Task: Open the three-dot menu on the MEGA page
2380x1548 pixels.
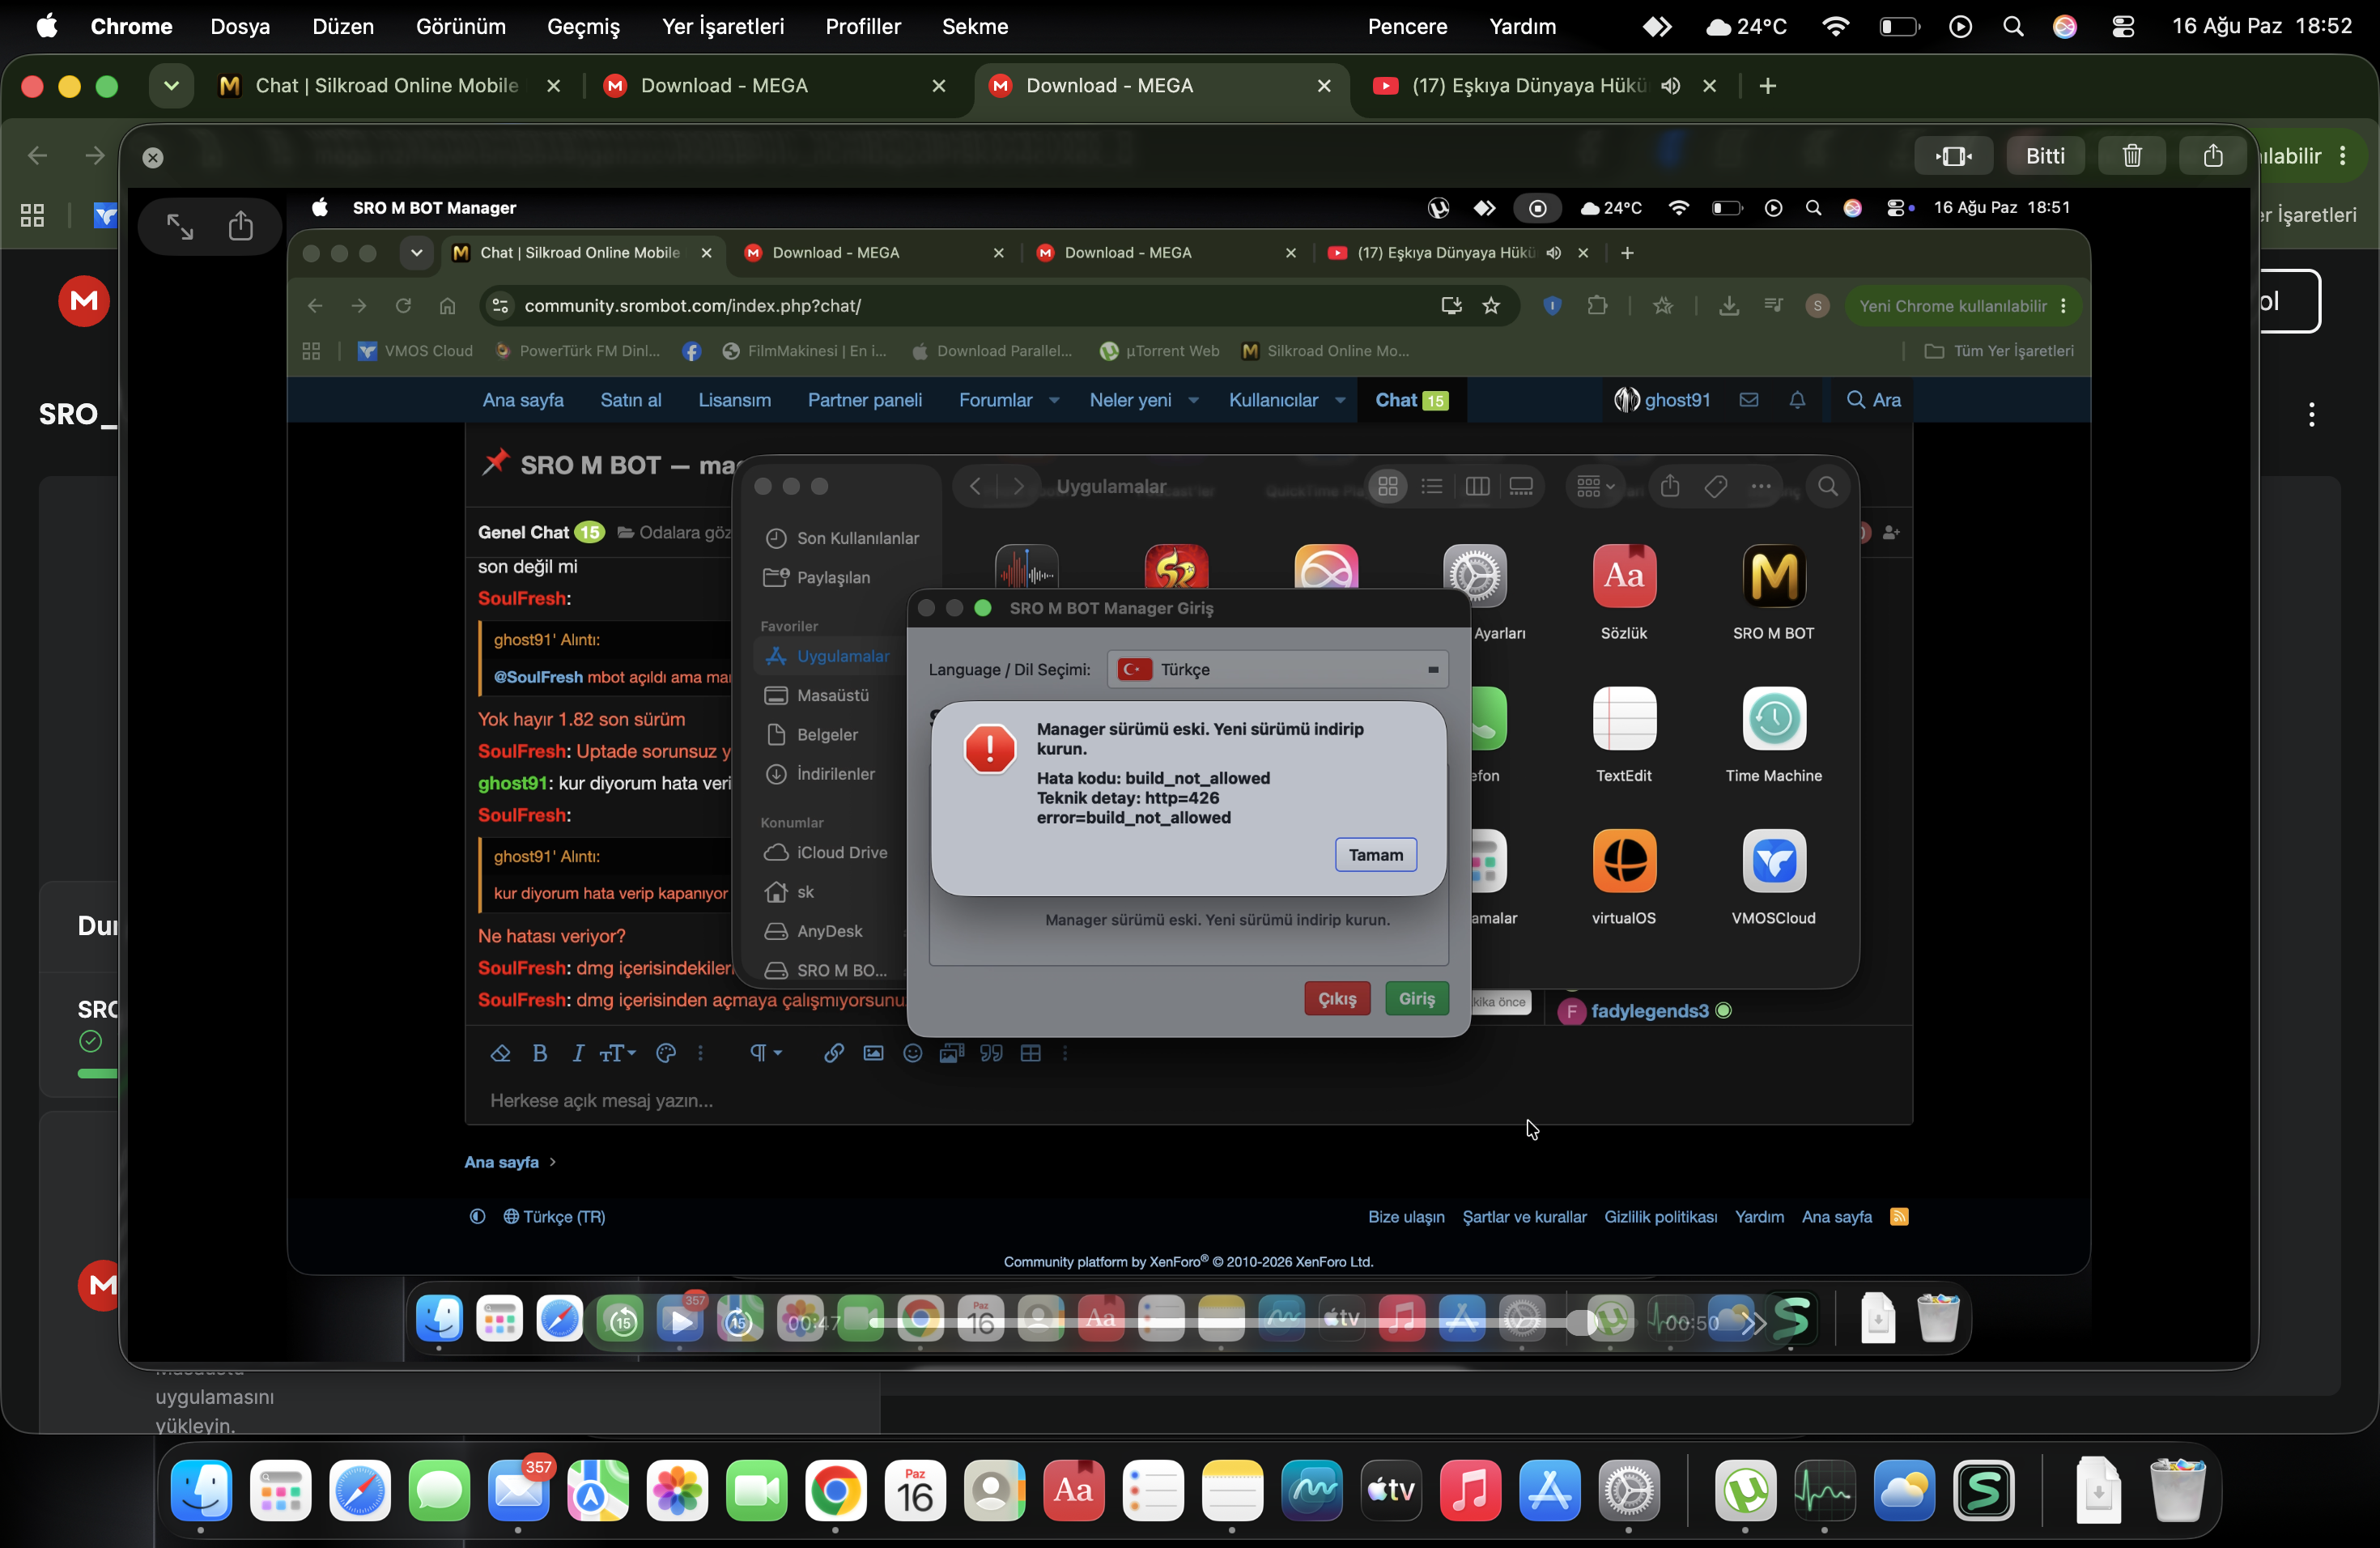Action: (x=2311, y=414)
